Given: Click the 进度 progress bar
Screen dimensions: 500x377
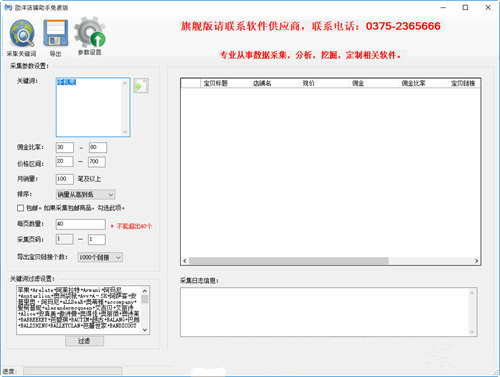Looking at the screenshot, I should (x=72, y=371).
